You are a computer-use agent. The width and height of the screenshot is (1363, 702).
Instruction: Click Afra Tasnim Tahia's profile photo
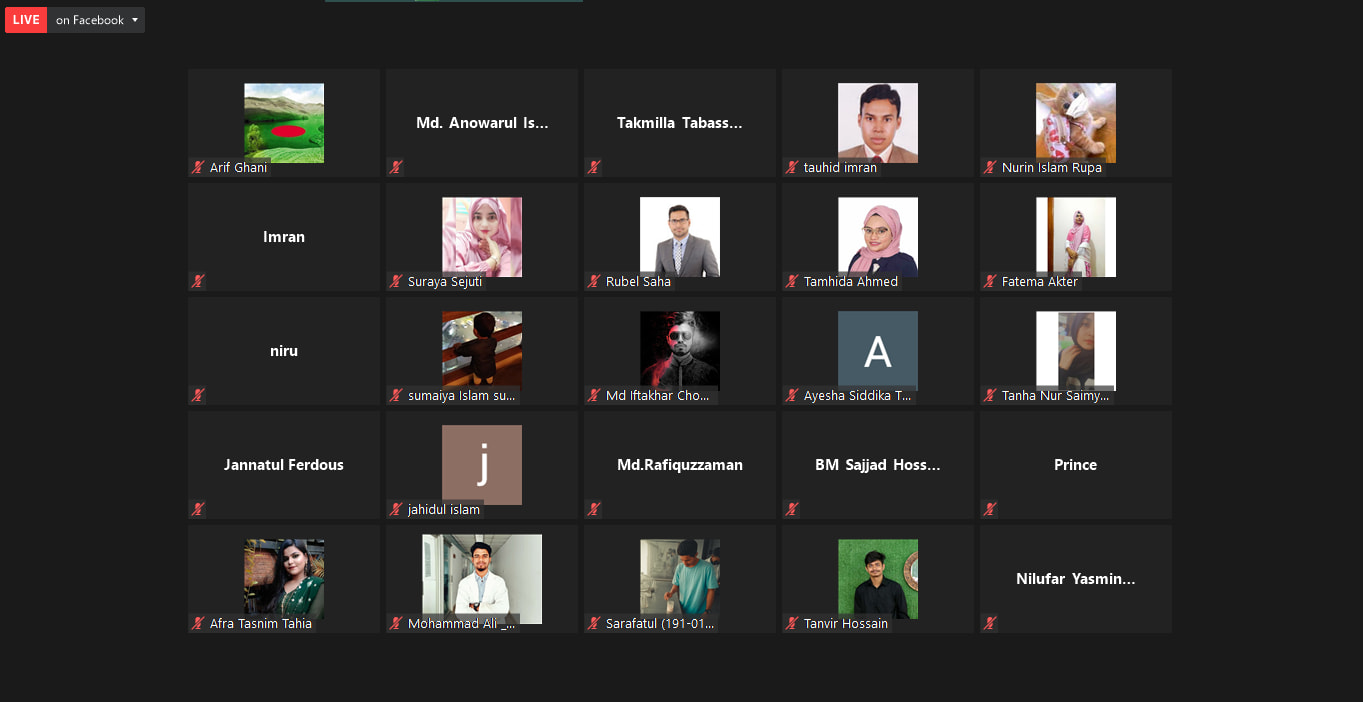[284, 579]
